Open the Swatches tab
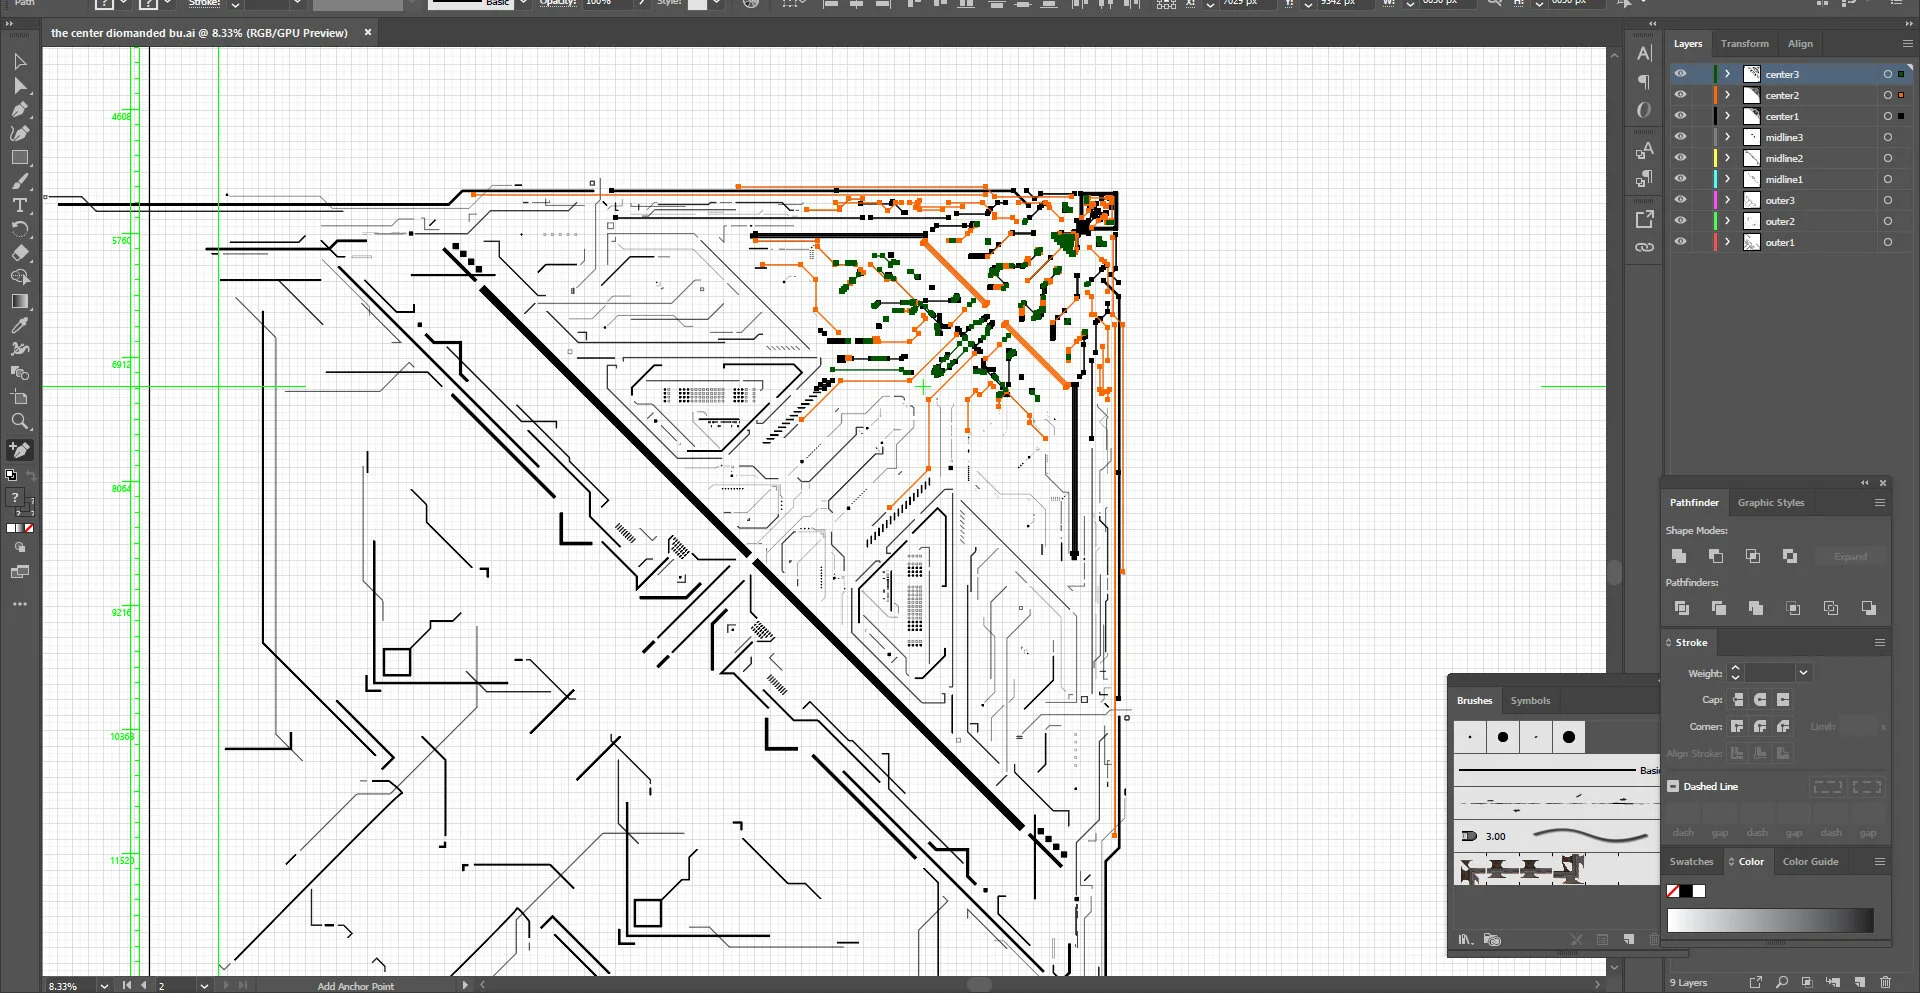The width and height of the screenshot is (1920, 993). [x=1691, y=862]
